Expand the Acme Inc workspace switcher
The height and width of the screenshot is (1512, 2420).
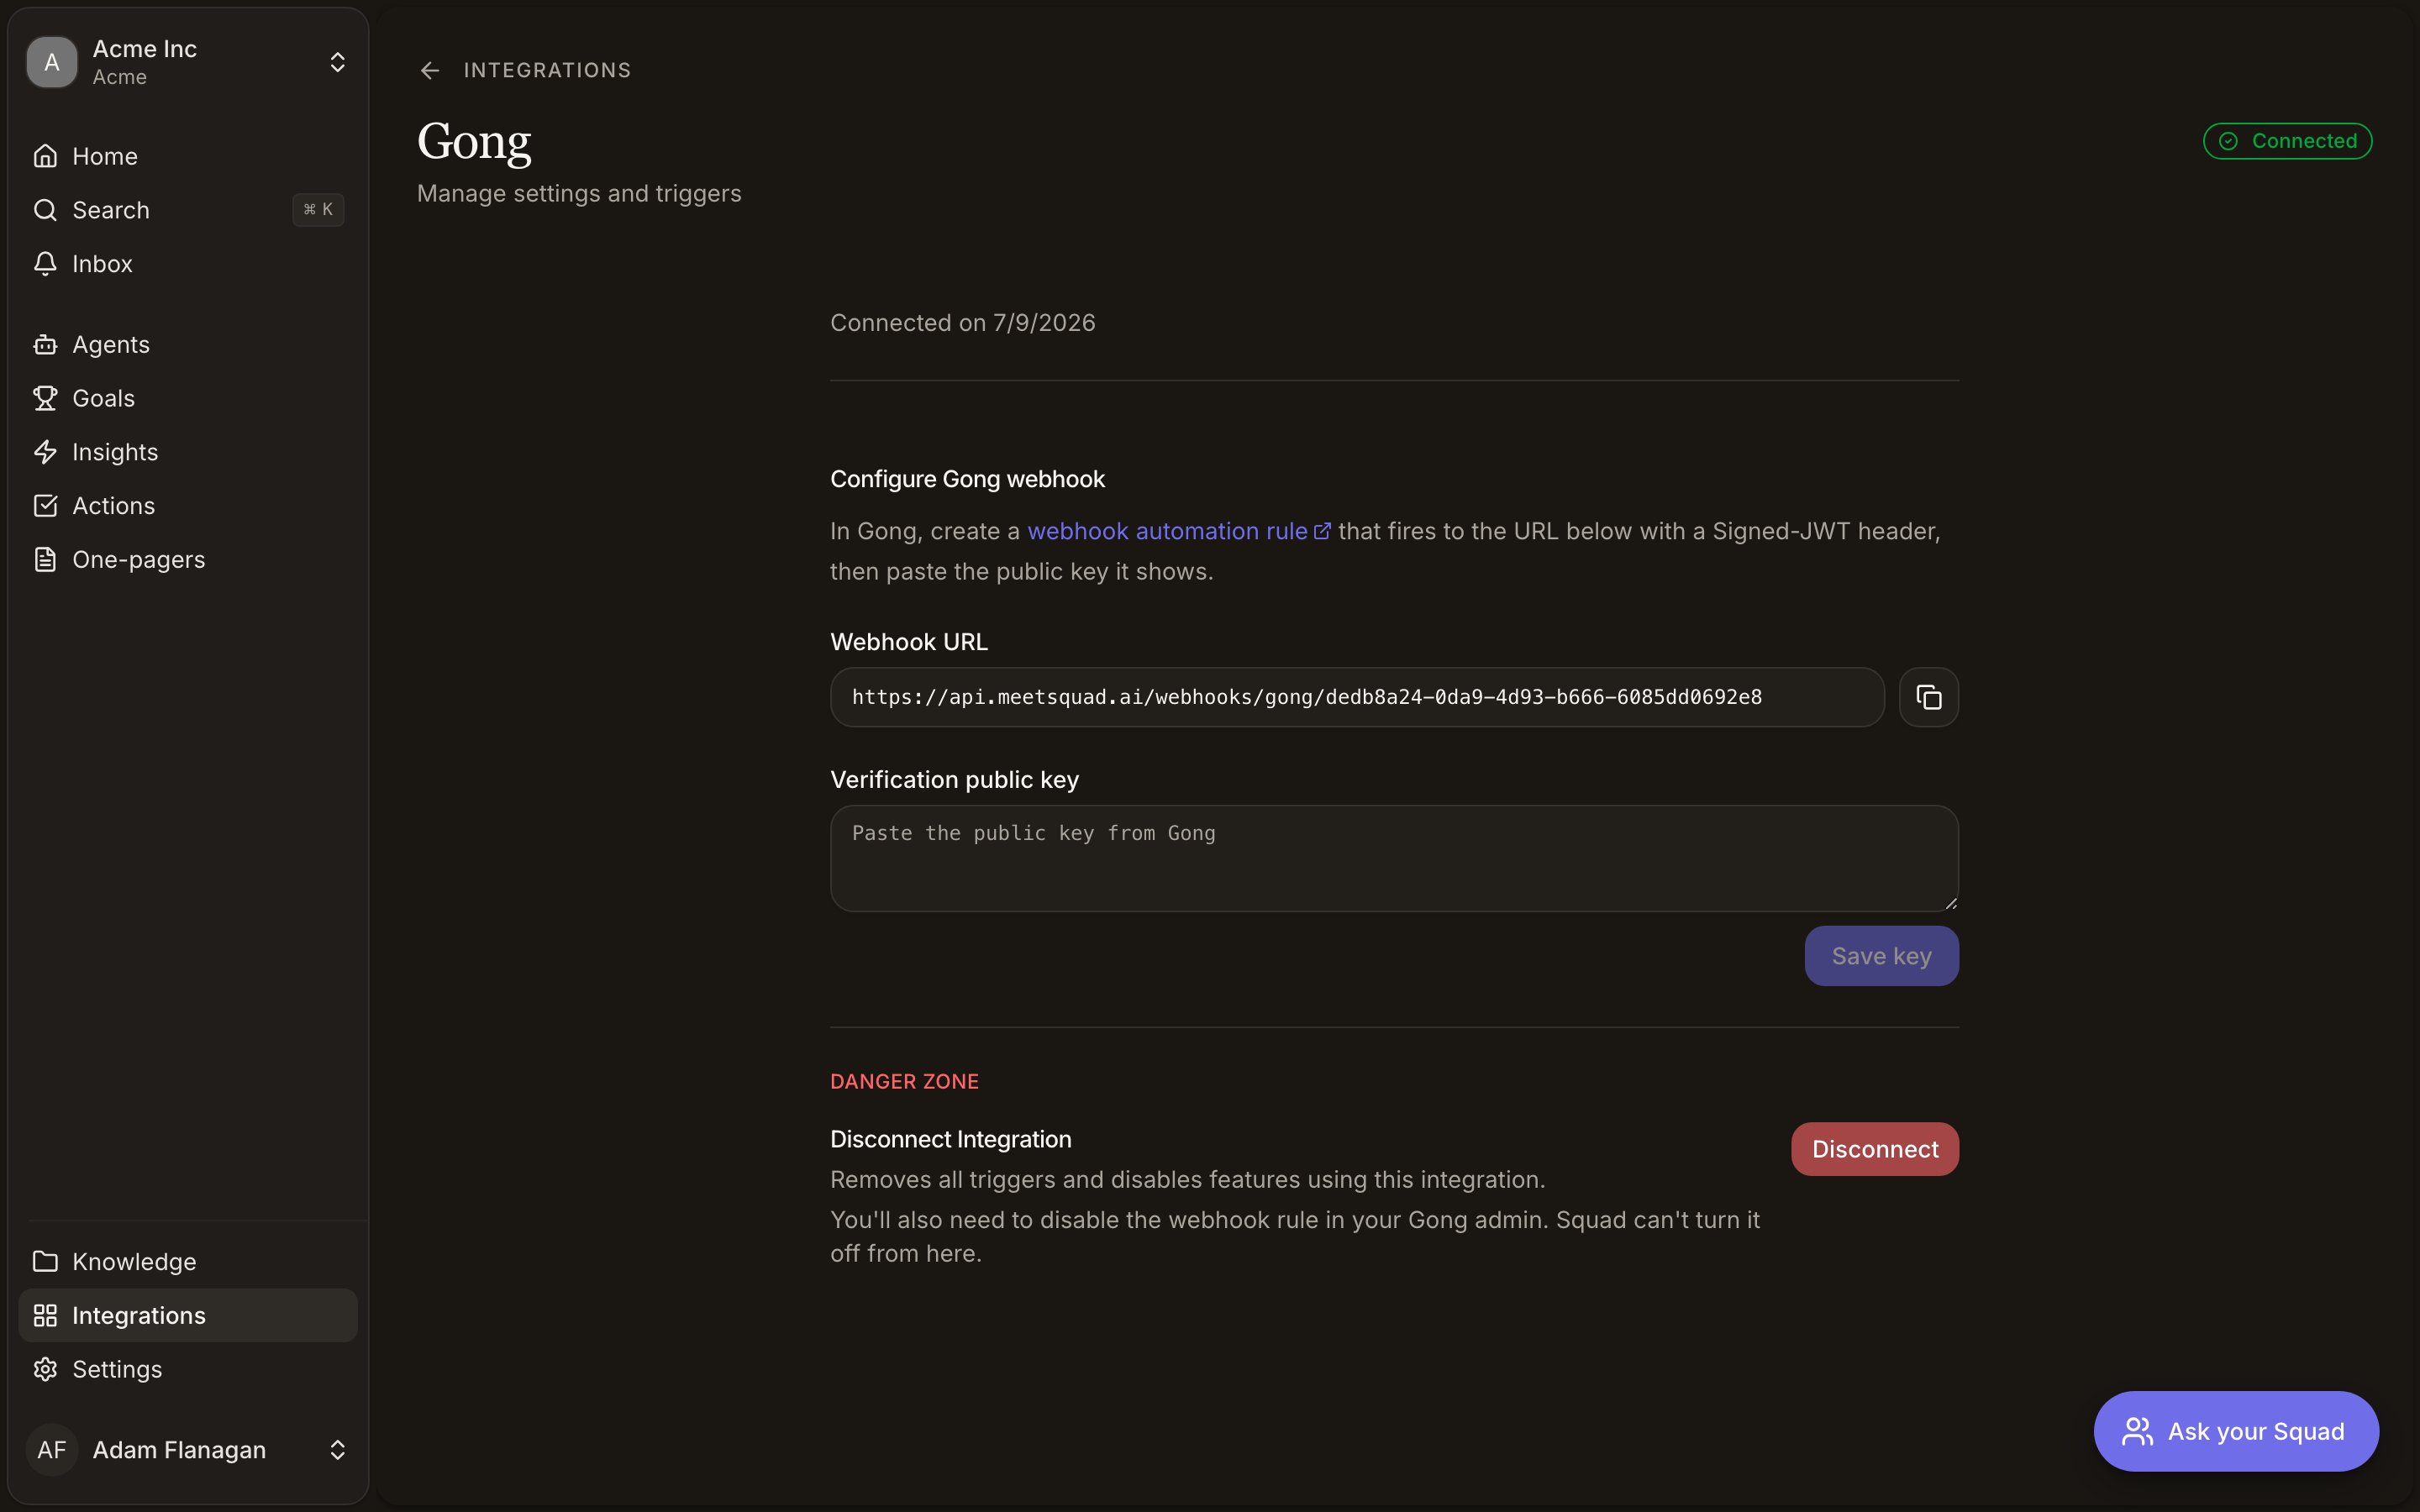338,62
